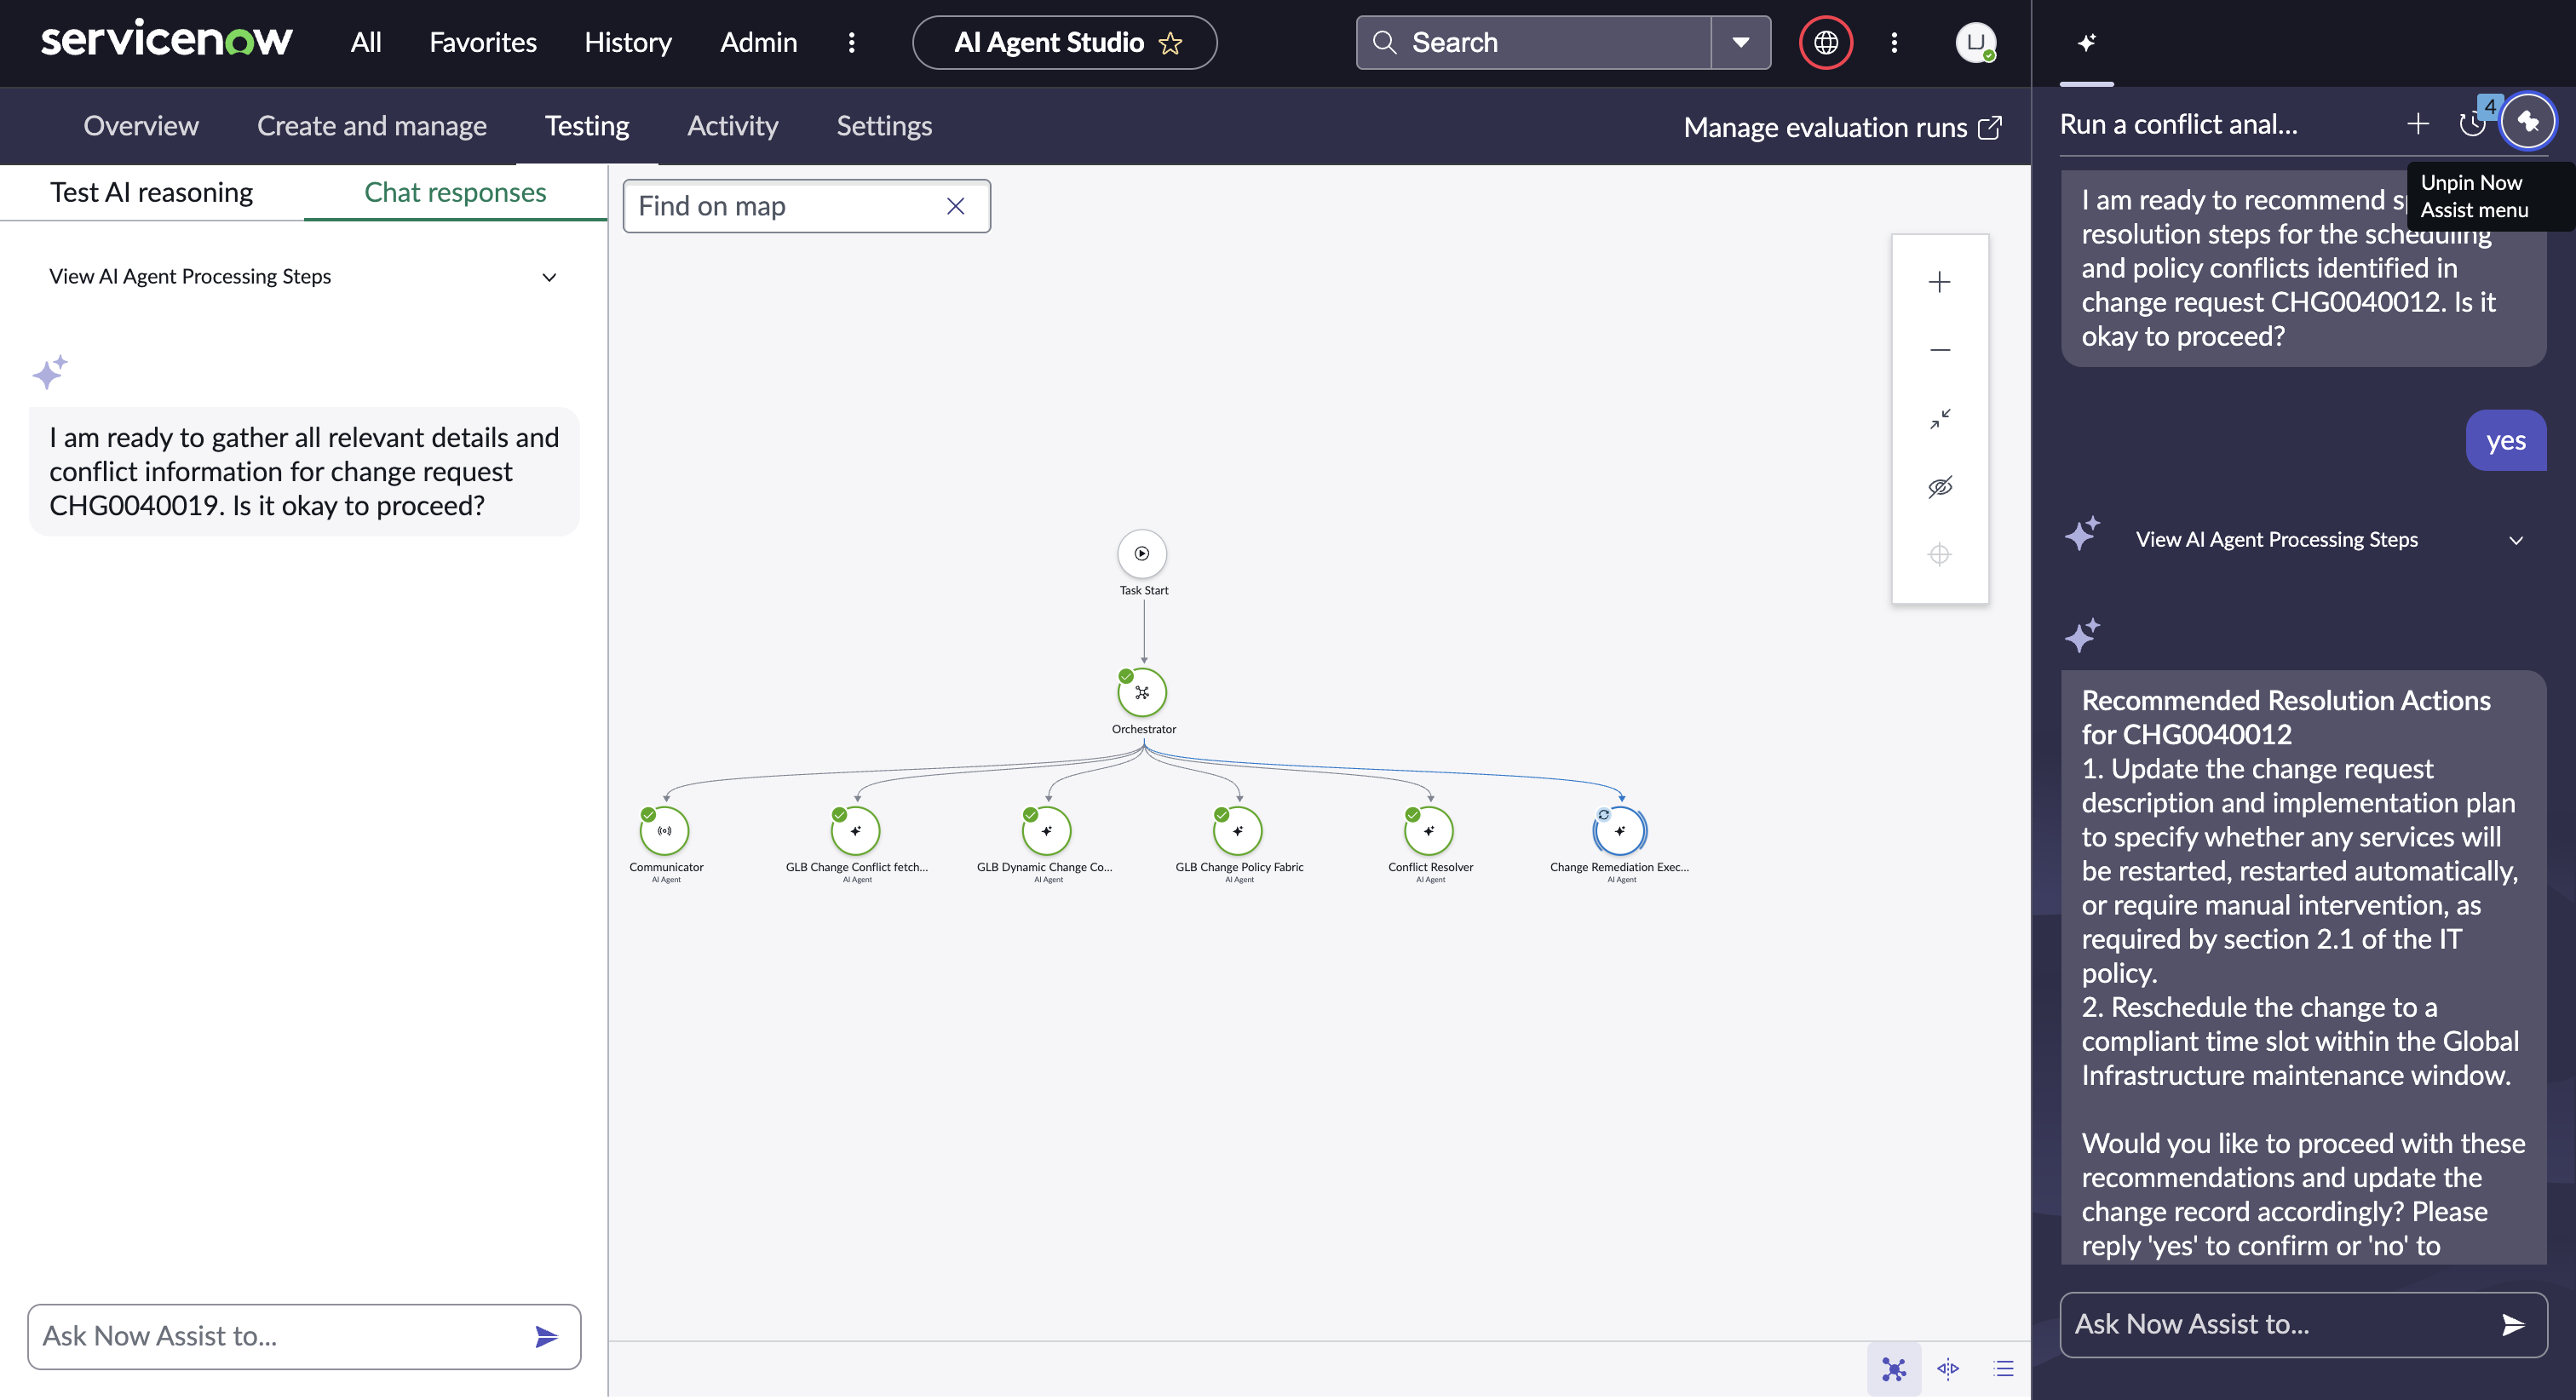Switch to split timeline view icon
The height and width of the screenshot is (1400, 2576).
click(x=1948, y=1369)
